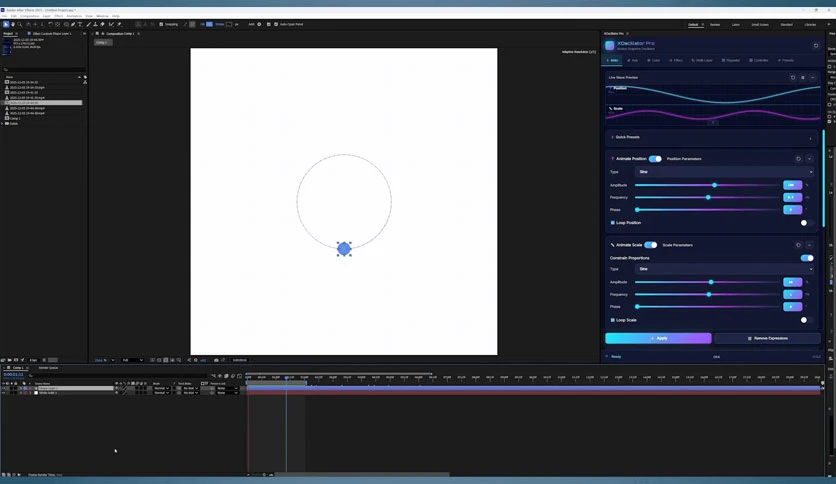Click the Project panel search field
The height and width of the screenshot is (484, 836).
tap(44, 69)
